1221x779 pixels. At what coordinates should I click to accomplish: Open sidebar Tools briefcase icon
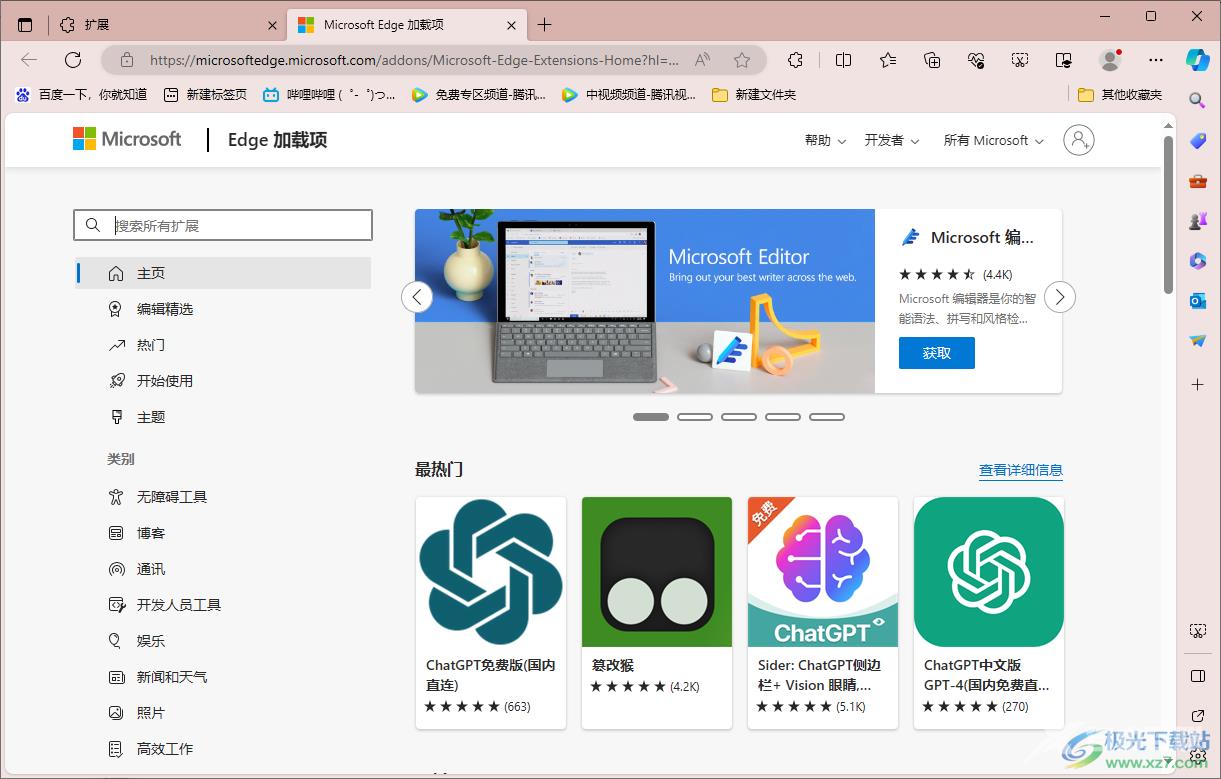1198,181
